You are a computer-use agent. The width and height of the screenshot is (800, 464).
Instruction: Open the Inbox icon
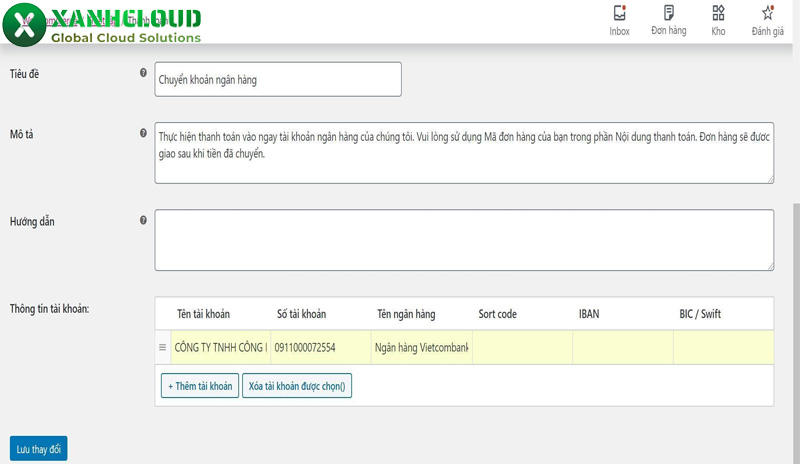click(619, 14)
